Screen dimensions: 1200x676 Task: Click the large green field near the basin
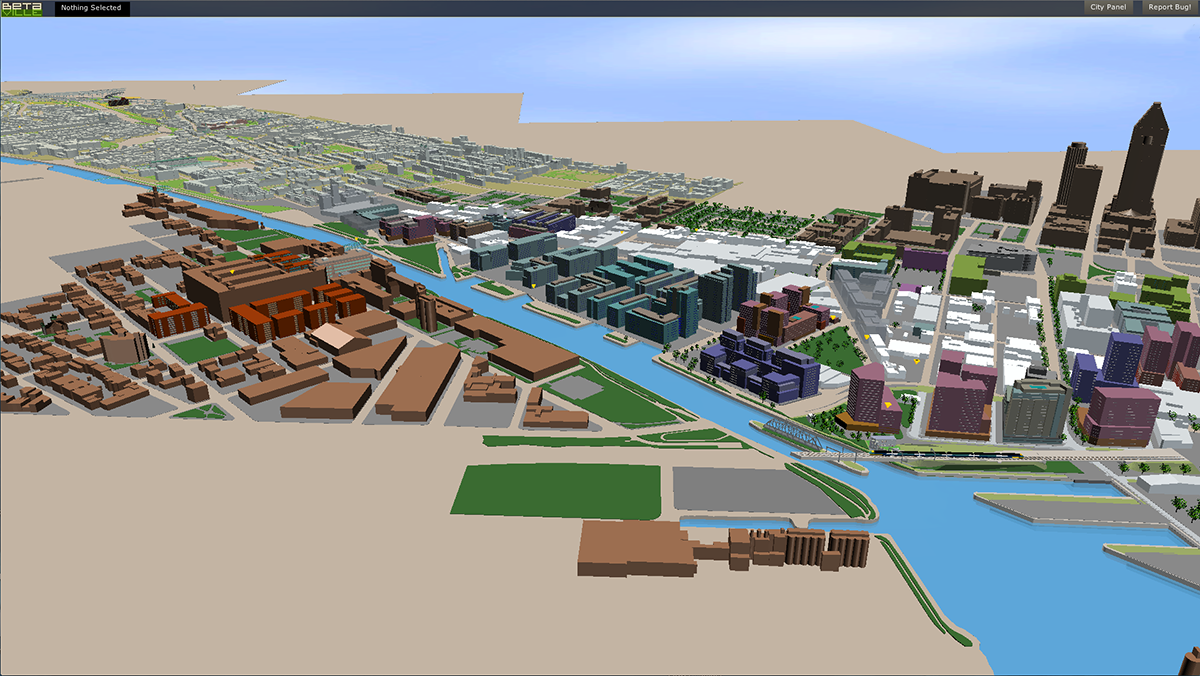(x=556, y=490)
